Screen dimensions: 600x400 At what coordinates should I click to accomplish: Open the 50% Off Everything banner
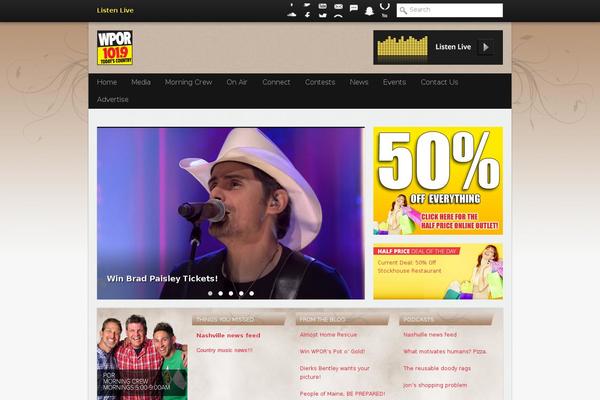(438, 181)
